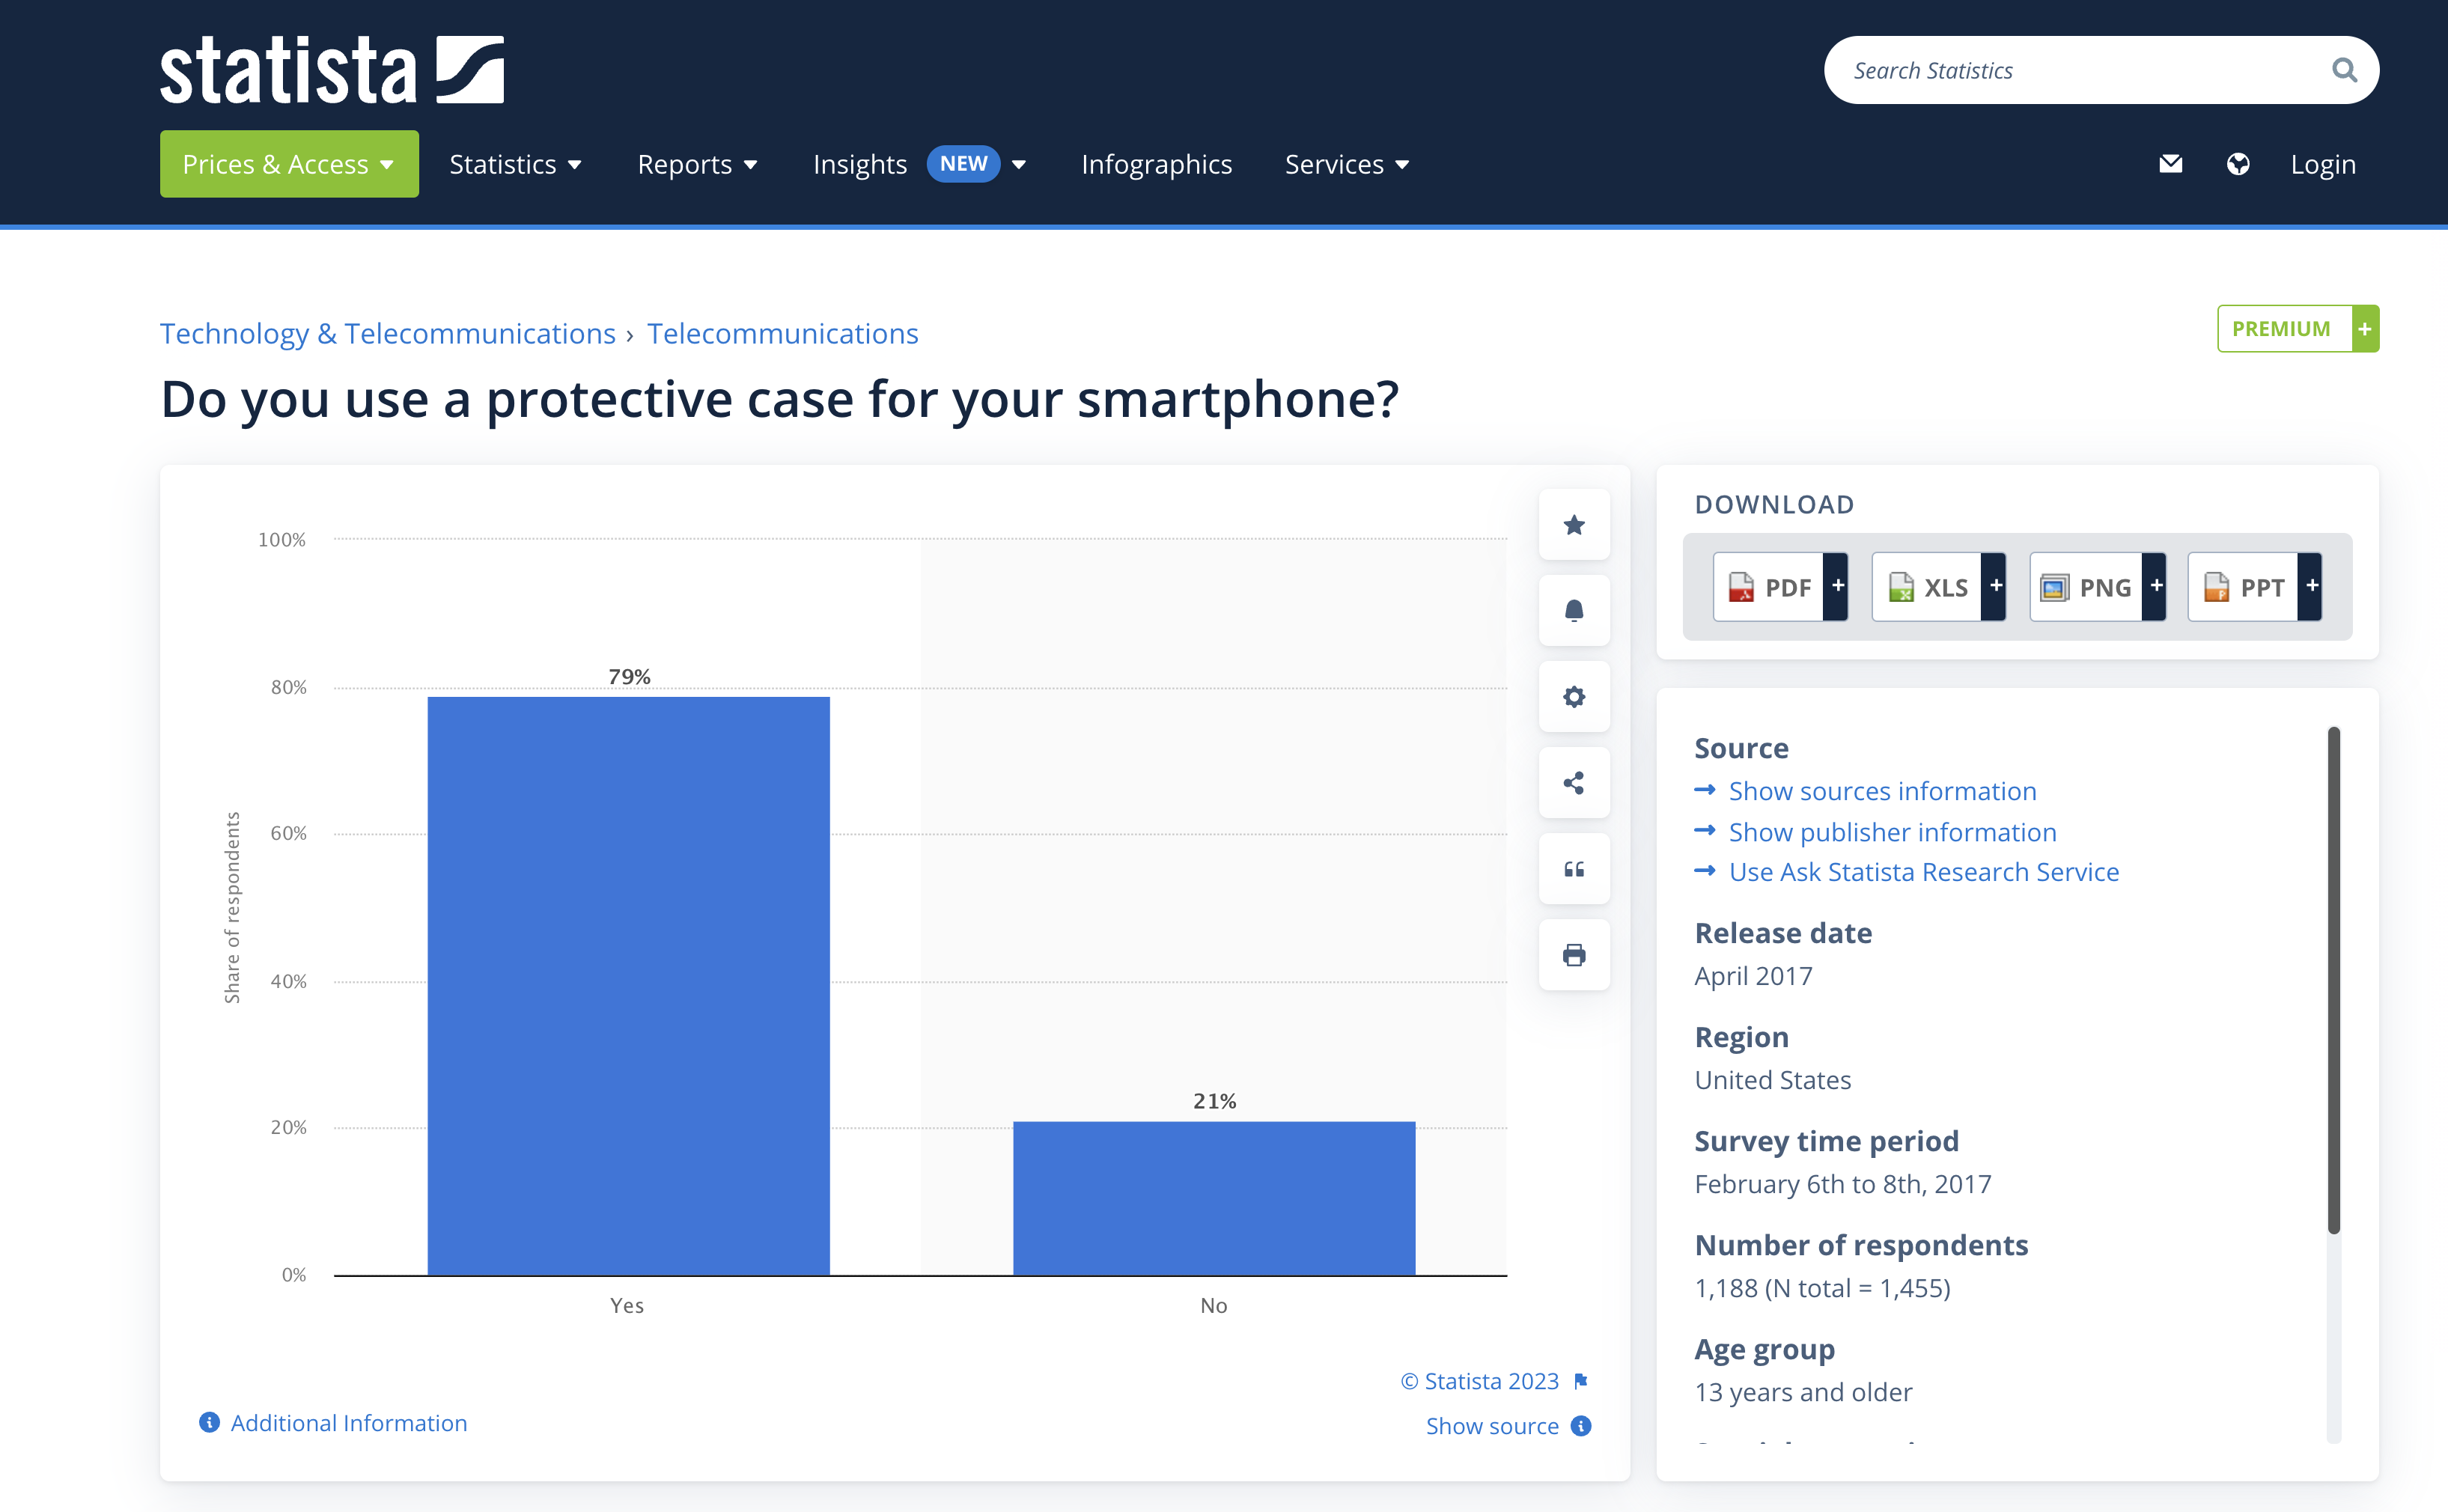Click Show sources information link
This screenshot has height=1512, width=2448.
point(1882,791)
